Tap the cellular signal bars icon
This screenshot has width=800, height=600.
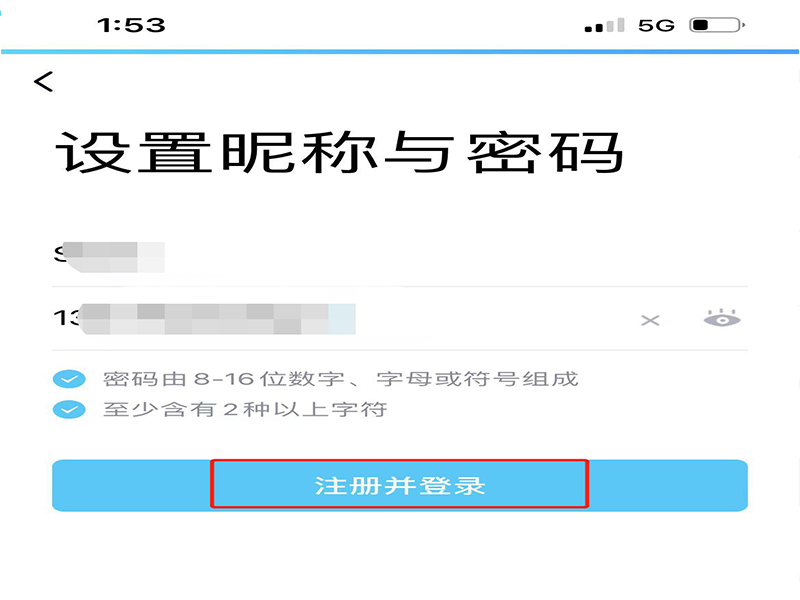point(605,25)
